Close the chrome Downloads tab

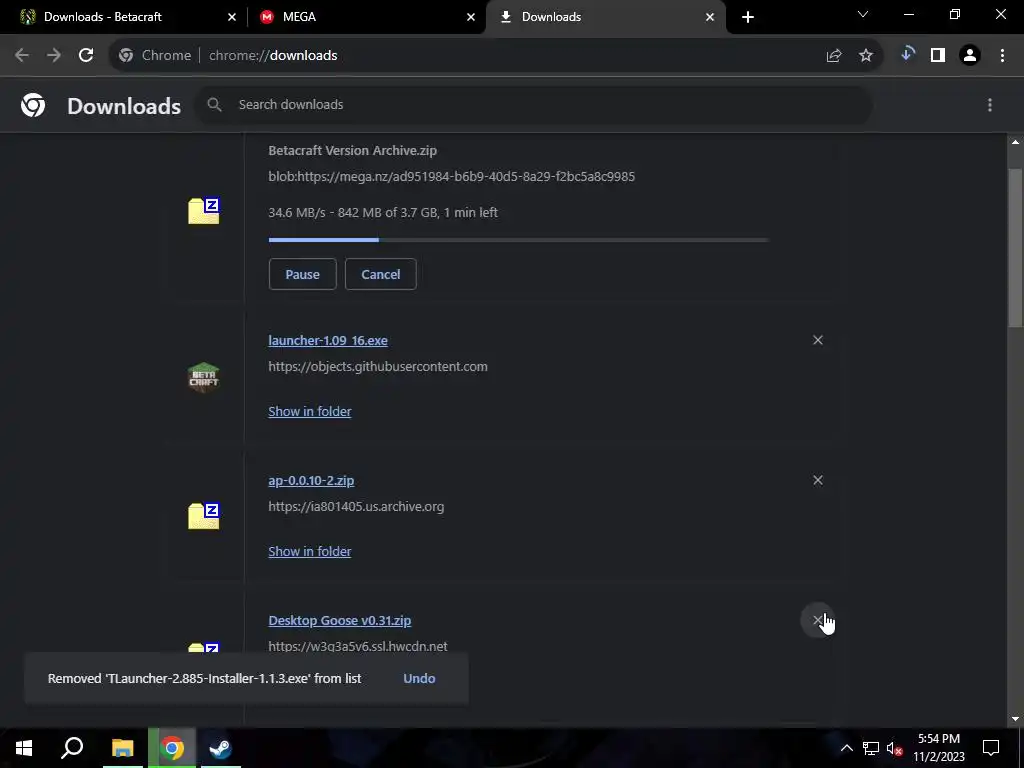click(x=710, y=17)
